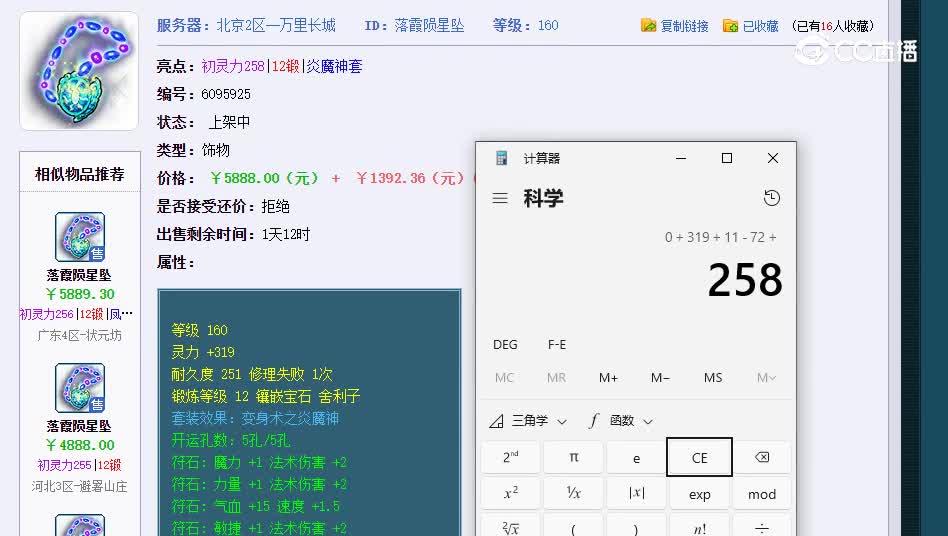
Task: Open the calculator navigation hamburger menu
Action: pyautogui.click(x=499, y=198)
